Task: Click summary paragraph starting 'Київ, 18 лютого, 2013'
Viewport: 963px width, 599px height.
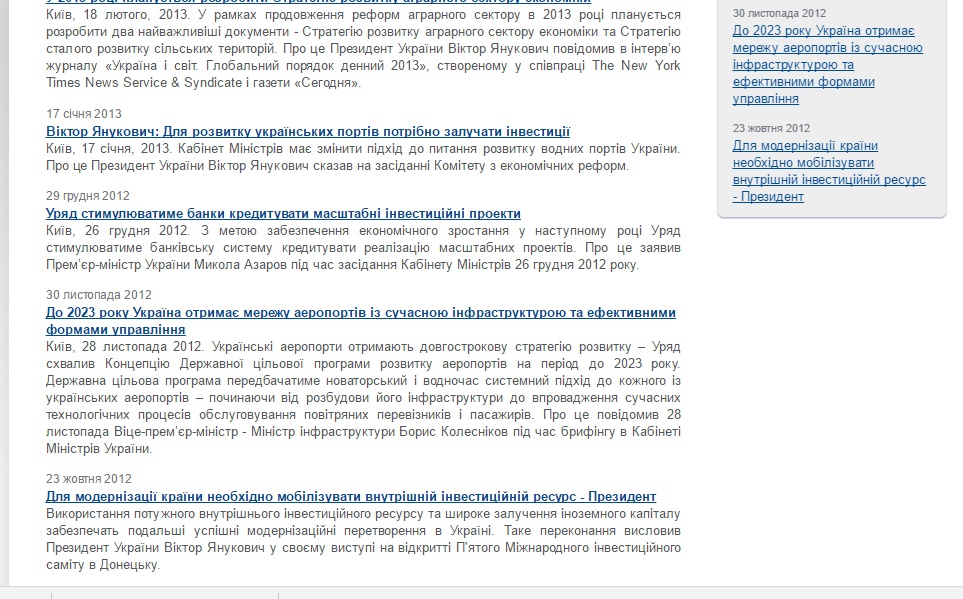Action: 363,49
